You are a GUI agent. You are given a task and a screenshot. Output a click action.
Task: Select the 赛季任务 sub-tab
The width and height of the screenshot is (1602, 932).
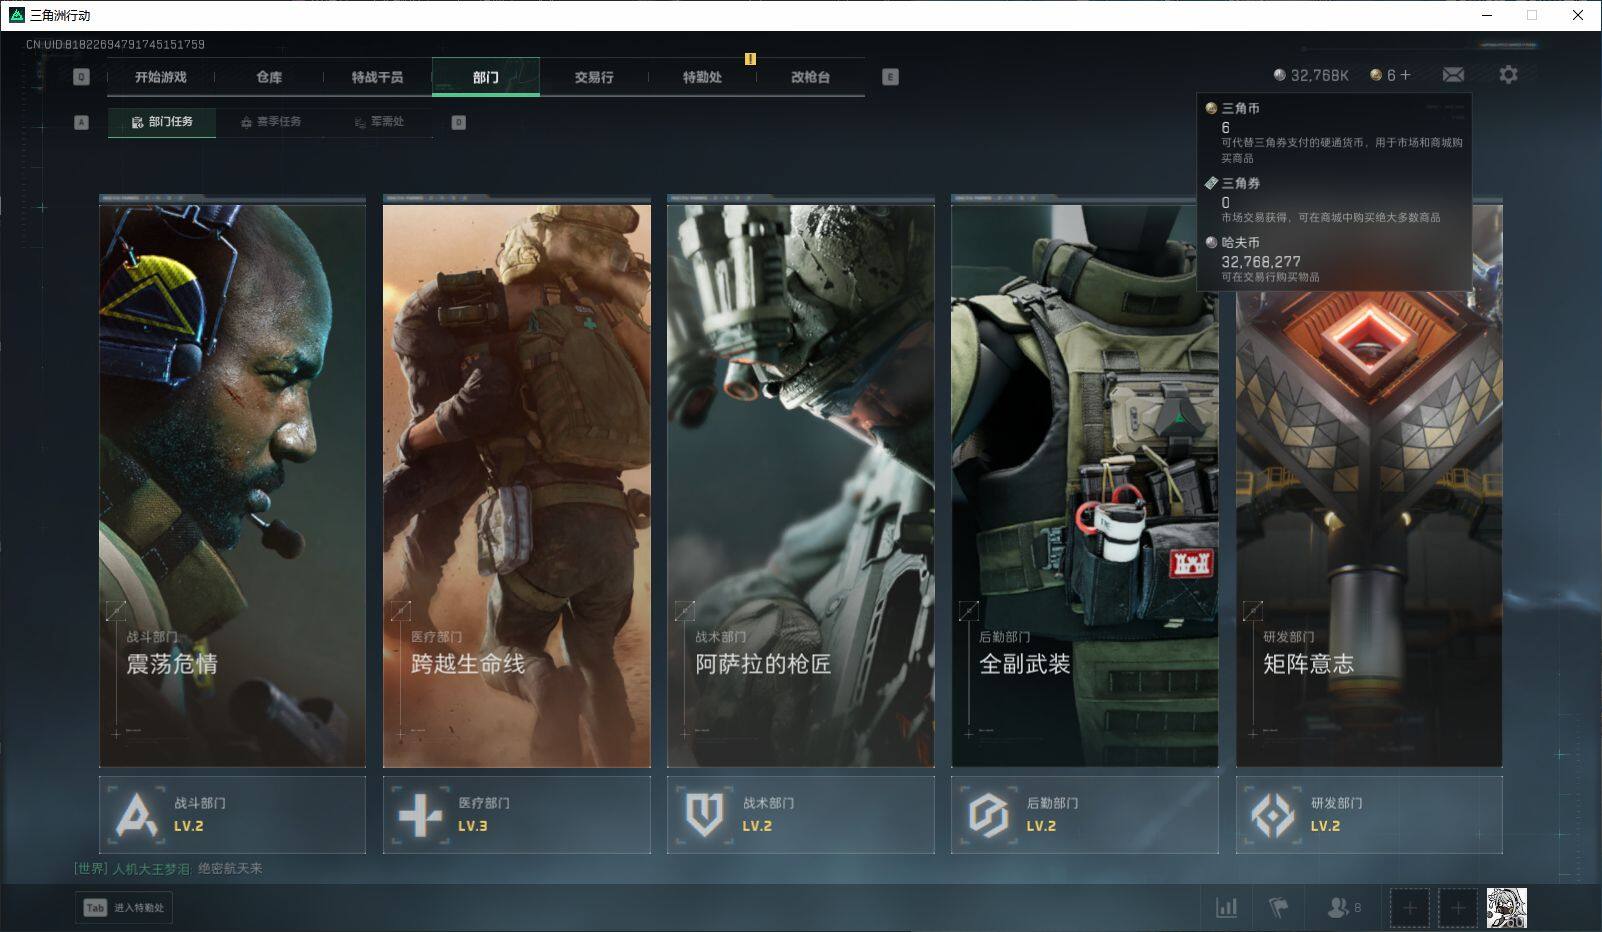click(x=270, y=122)
